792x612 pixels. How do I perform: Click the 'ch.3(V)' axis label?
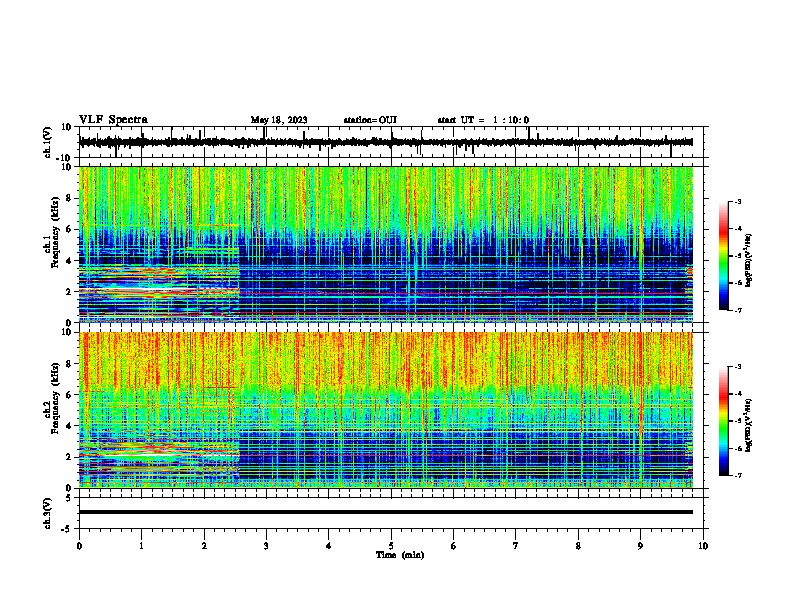tap(48, 513)
